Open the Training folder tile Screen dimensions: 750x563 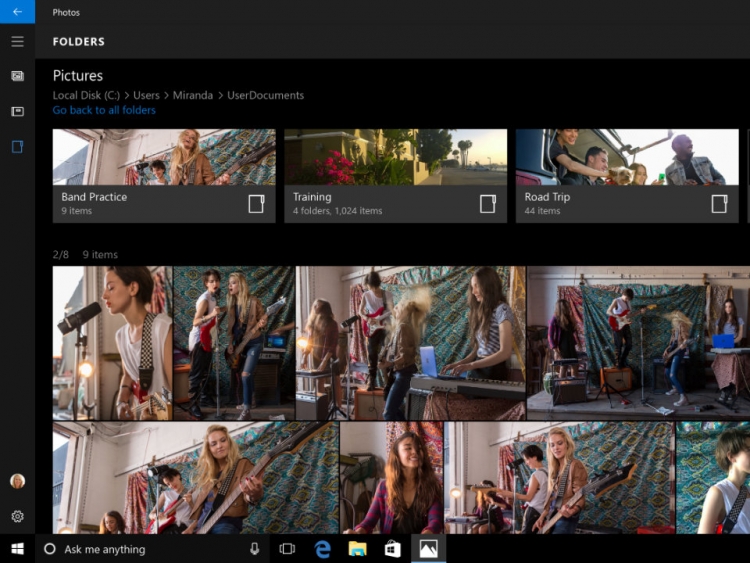[395, 176]
